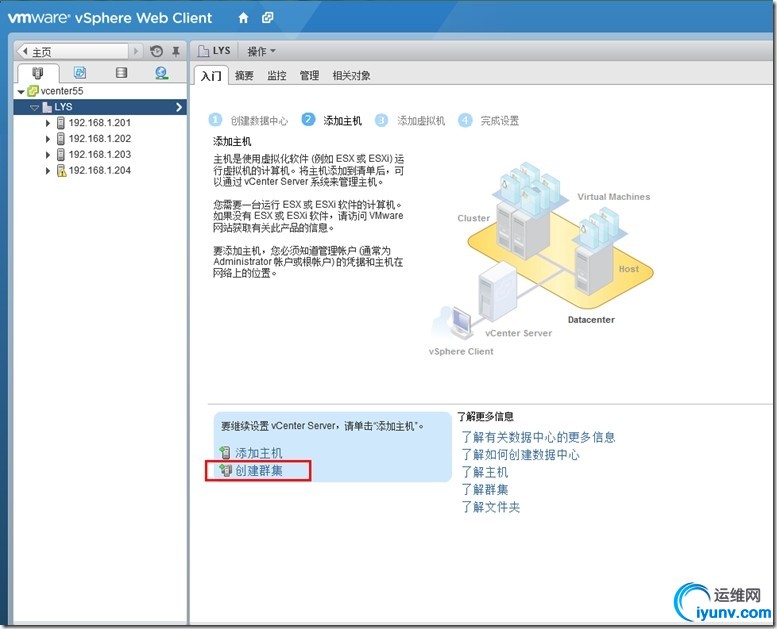Open the 监控 tab
Screen dimensions: 777x629
277,76
